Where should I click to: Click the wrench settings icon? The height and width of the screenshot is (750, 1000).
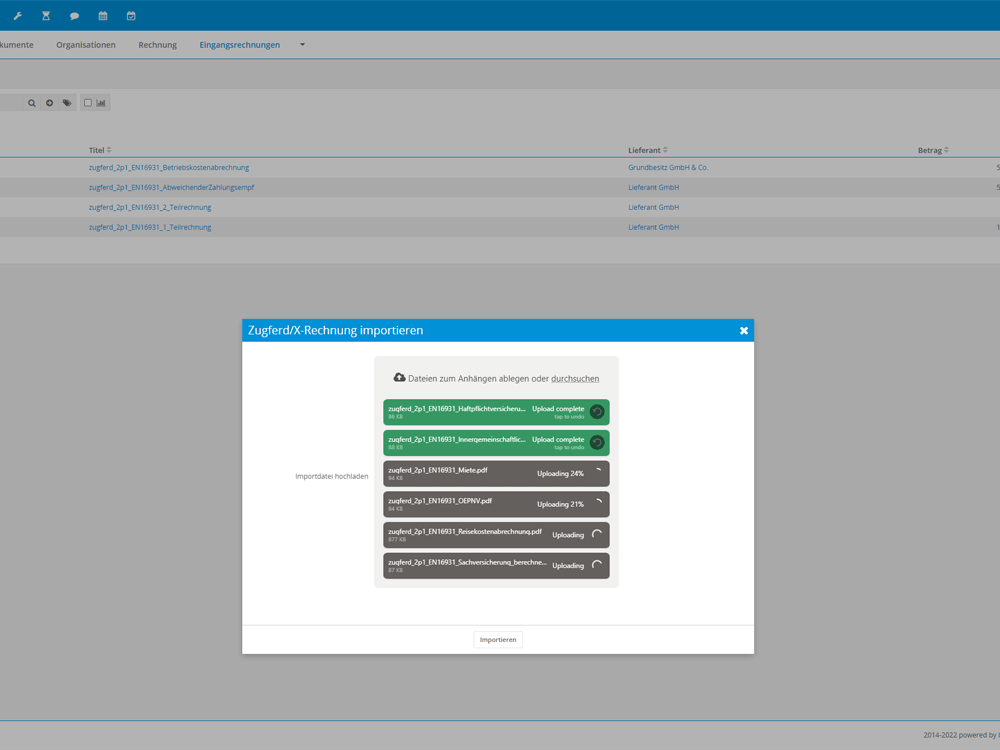tap(17, 16)
